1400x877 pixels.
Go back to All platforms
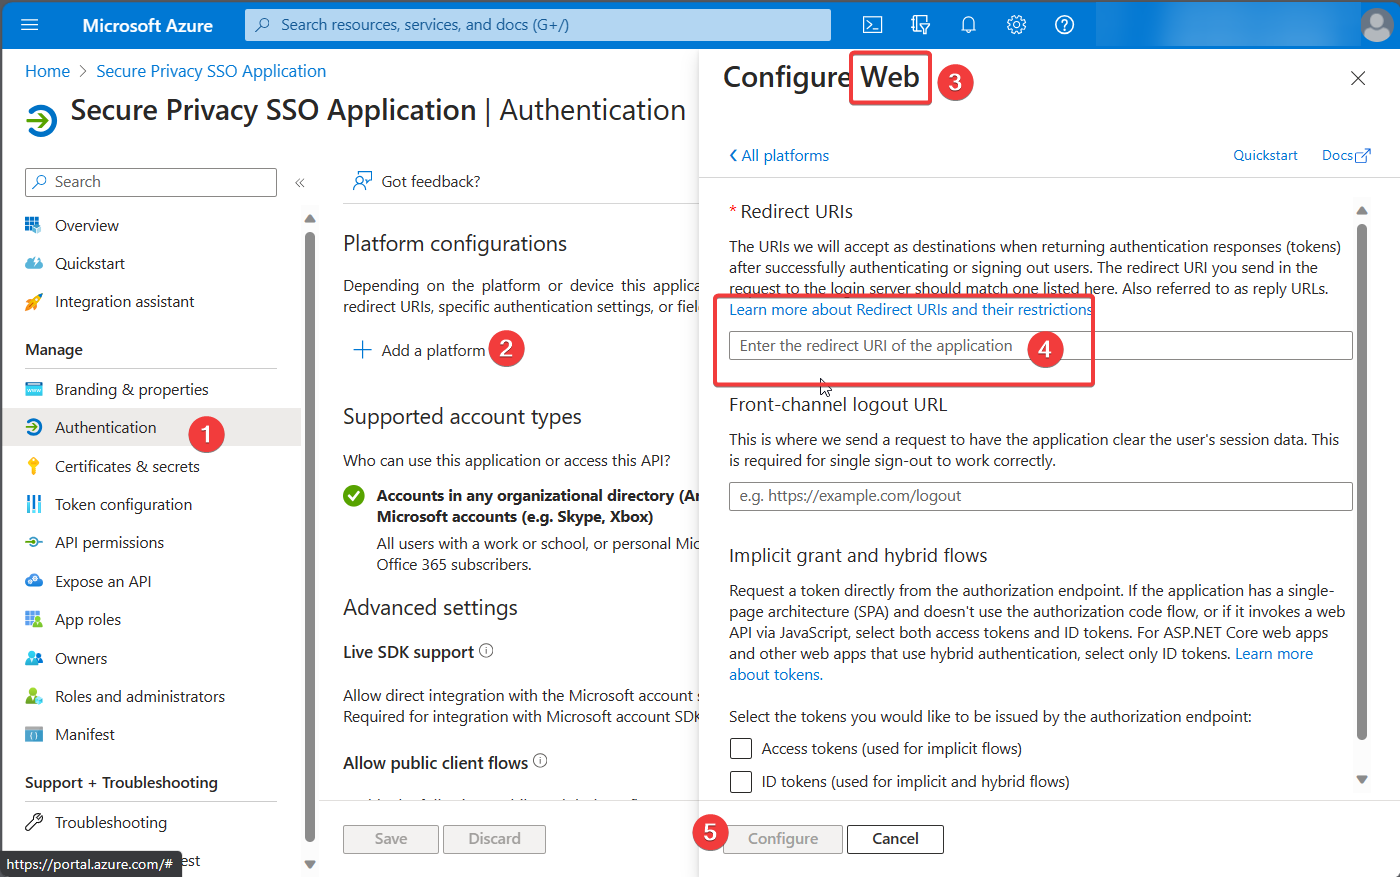click(x=779, y=155)
